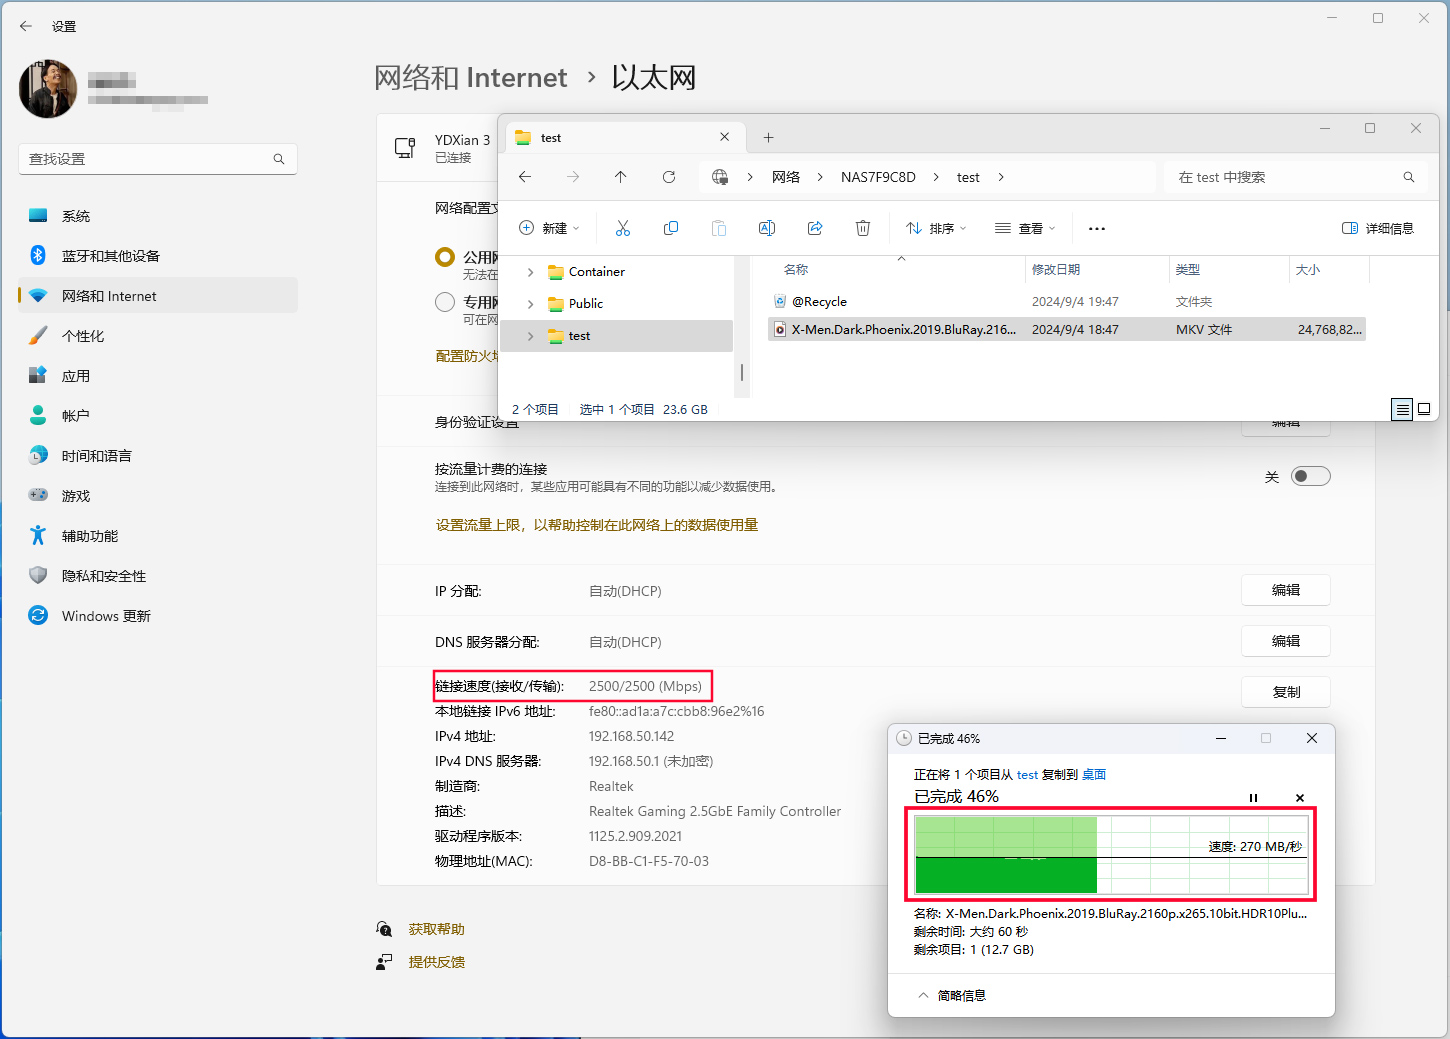Open Privacy and security settings

pyautogui.click(x=158, y=576)
